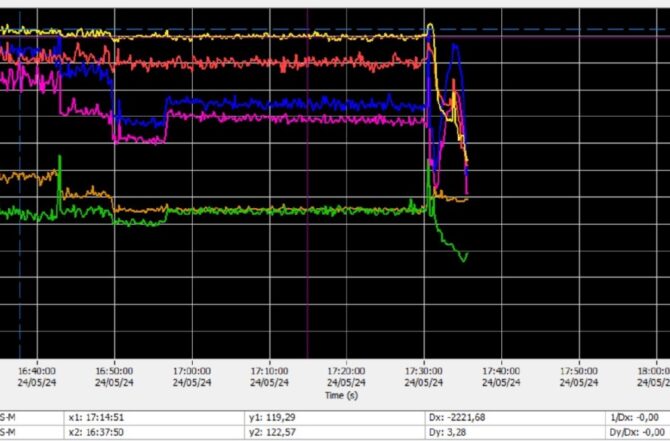670x441 pixels.
Task: Select the dashed blue vertical cursor near 16:37:50
Action: point(20,184)
